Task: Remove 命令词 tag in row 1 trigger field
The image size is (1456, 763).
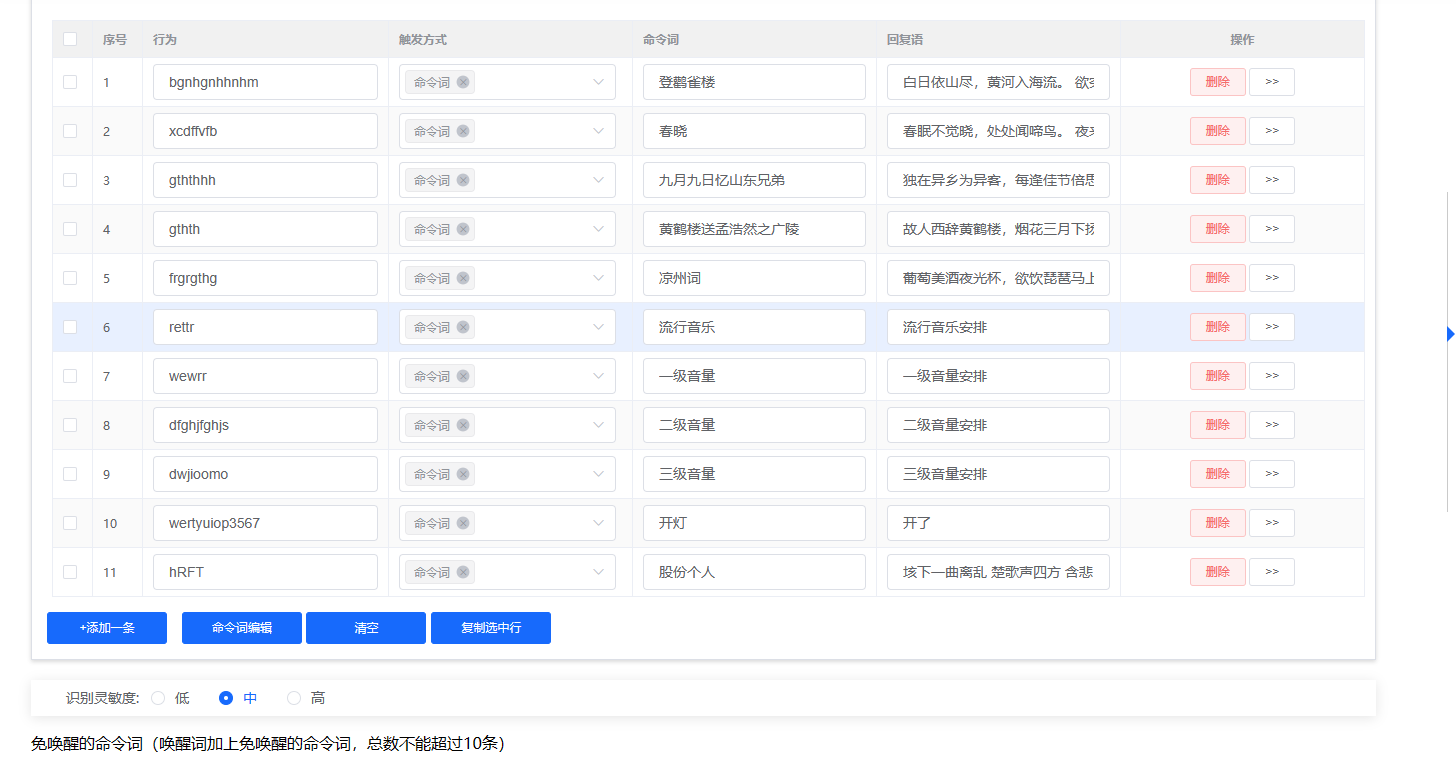Action: [463, 82]
